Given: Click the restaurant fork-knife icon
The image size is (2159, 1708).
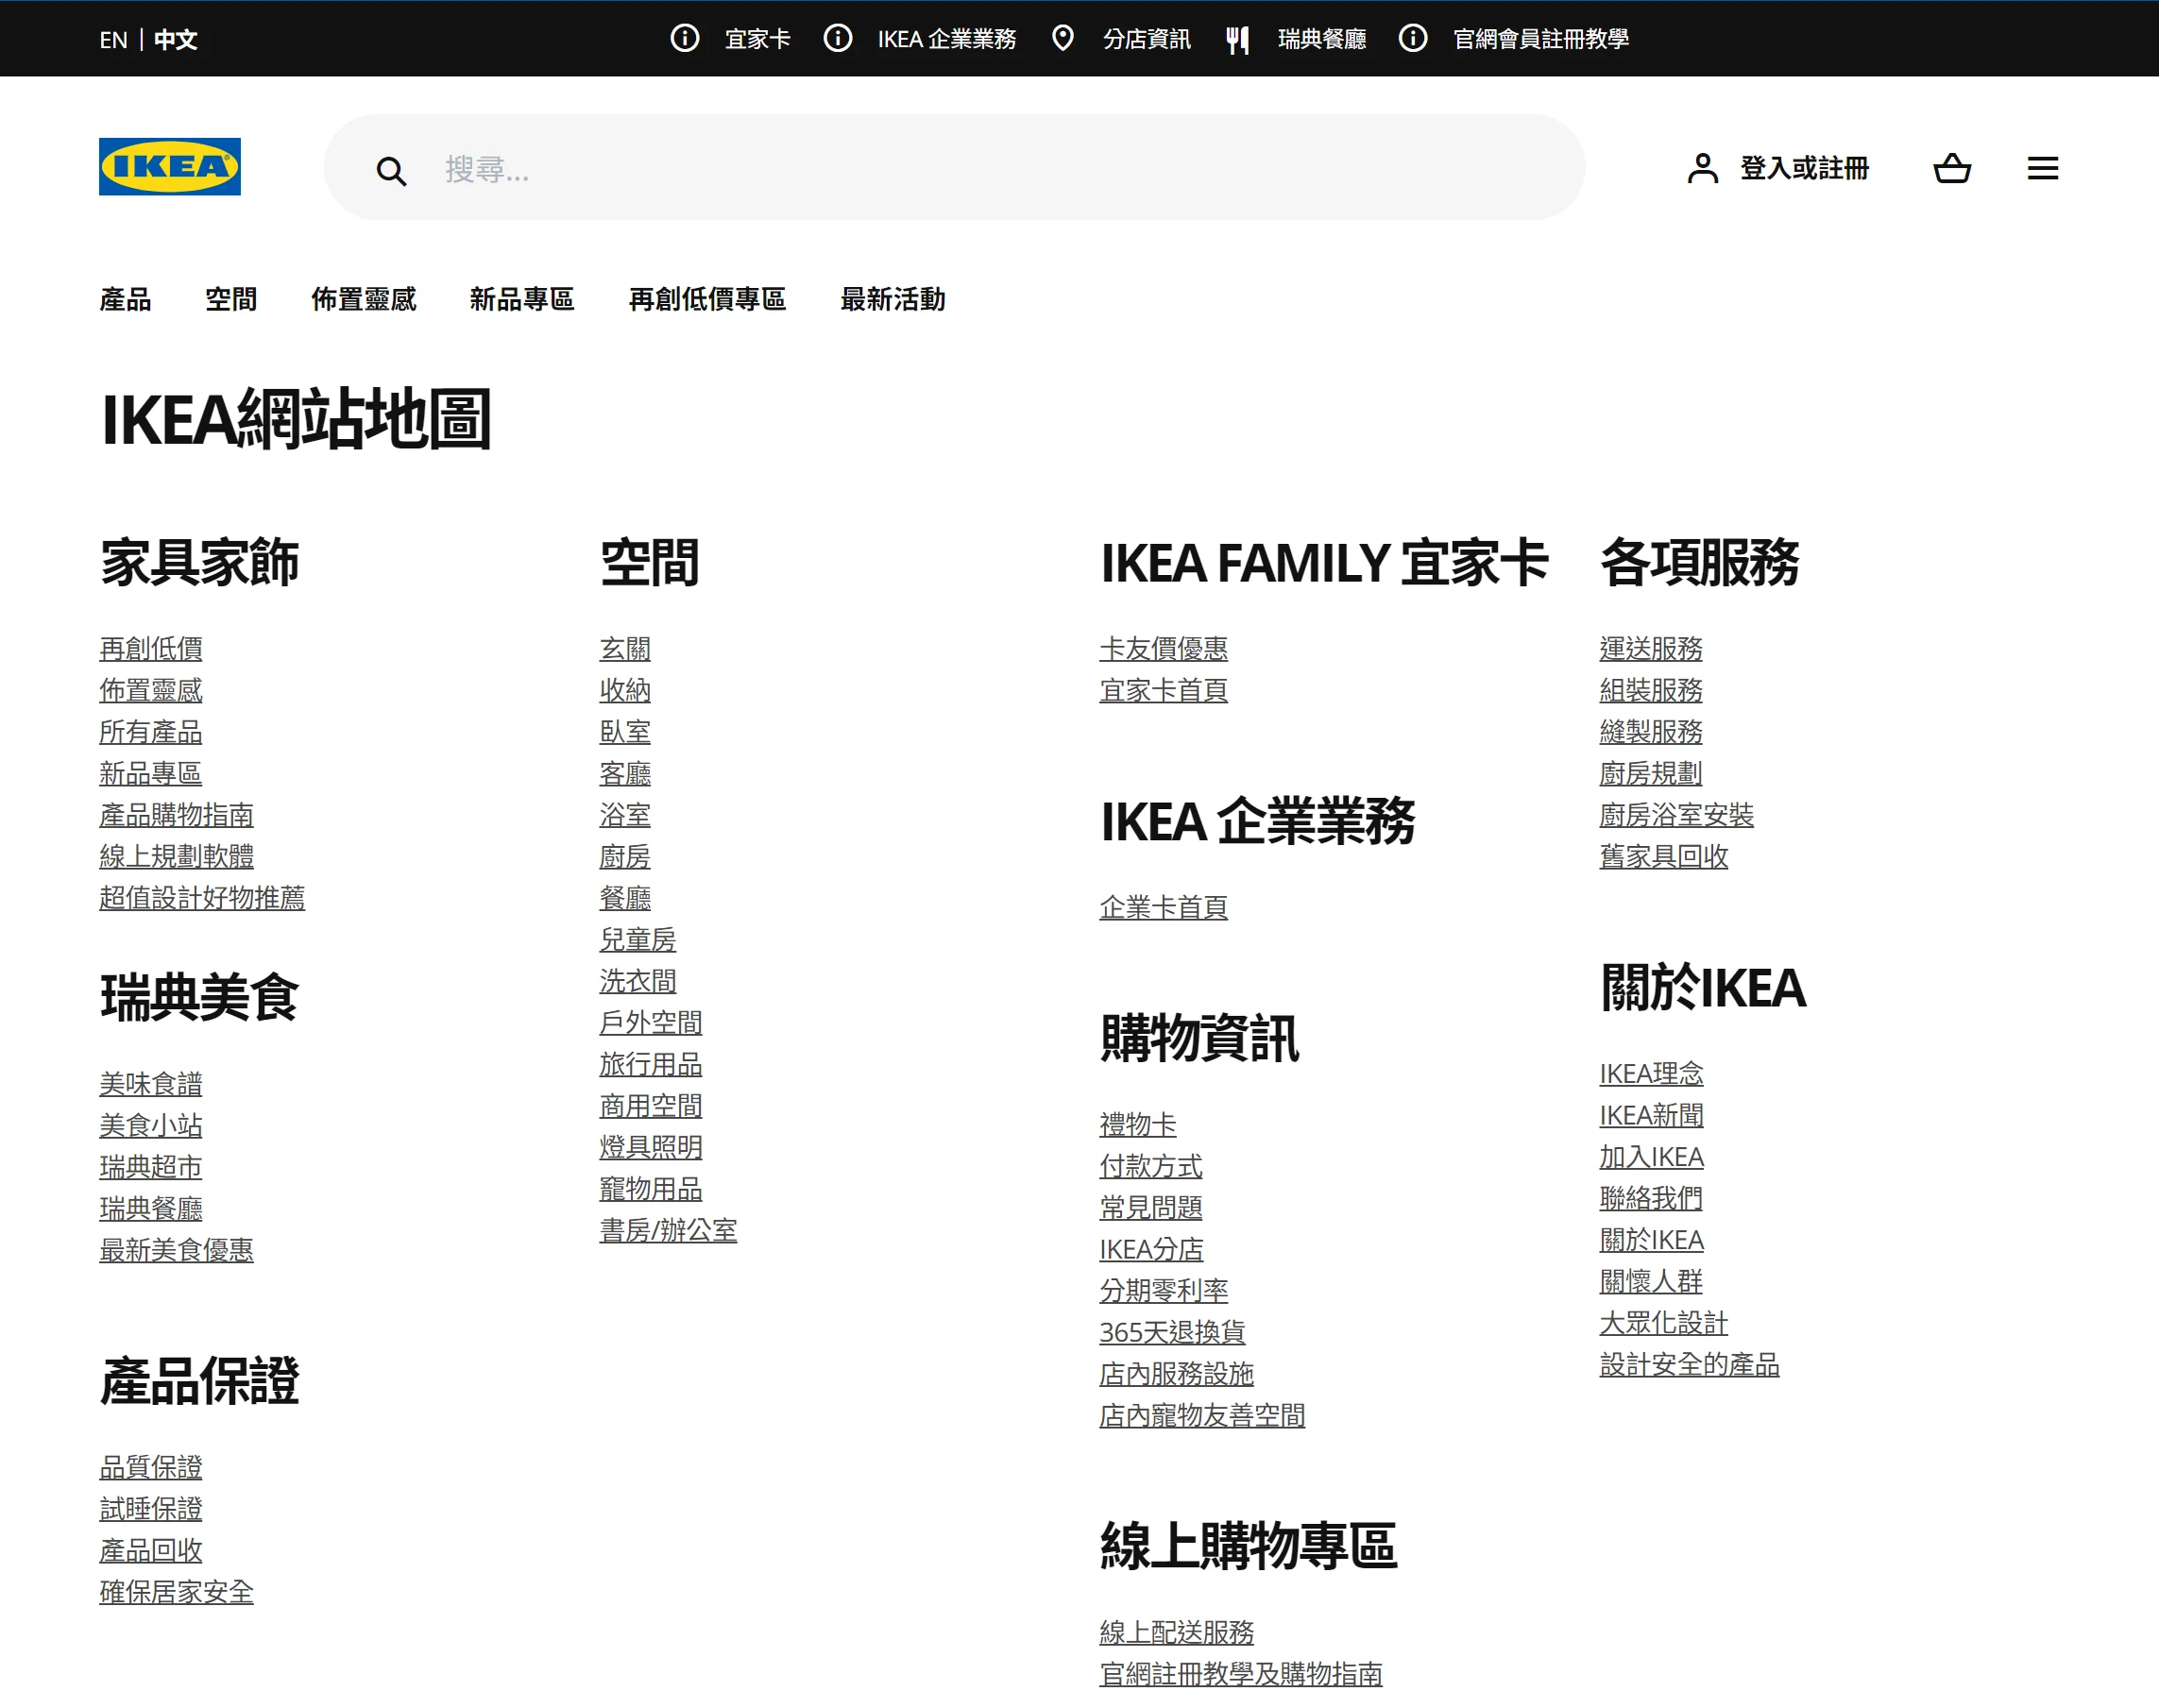Looking at the screenshot, I should tap(1237, 39).
